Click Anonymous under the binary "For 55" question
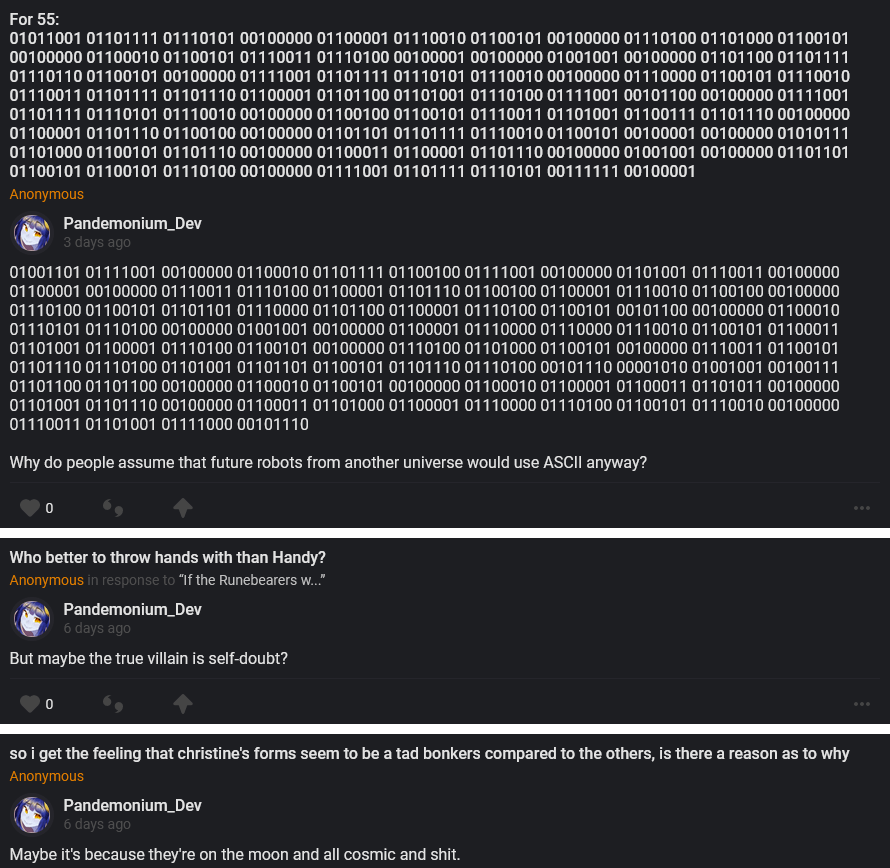890x868 pixels. [x=47, y=195]
